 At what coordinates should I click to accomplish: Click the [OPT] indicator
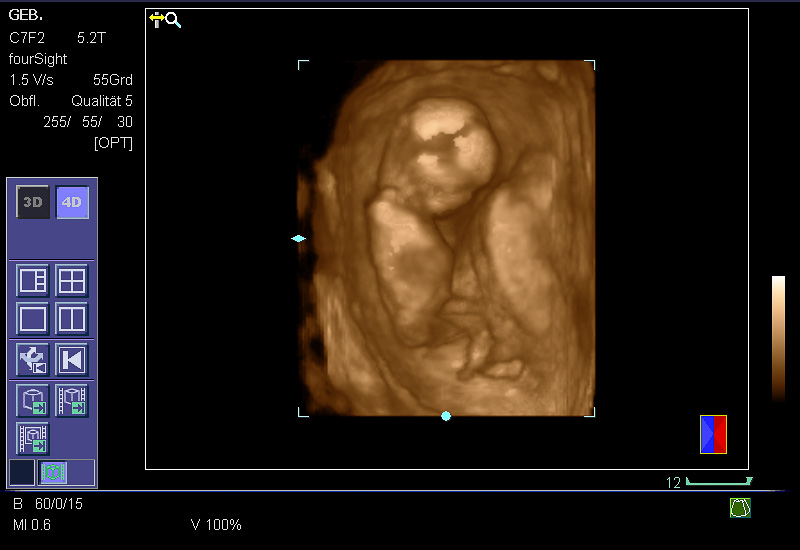[113, 143]
